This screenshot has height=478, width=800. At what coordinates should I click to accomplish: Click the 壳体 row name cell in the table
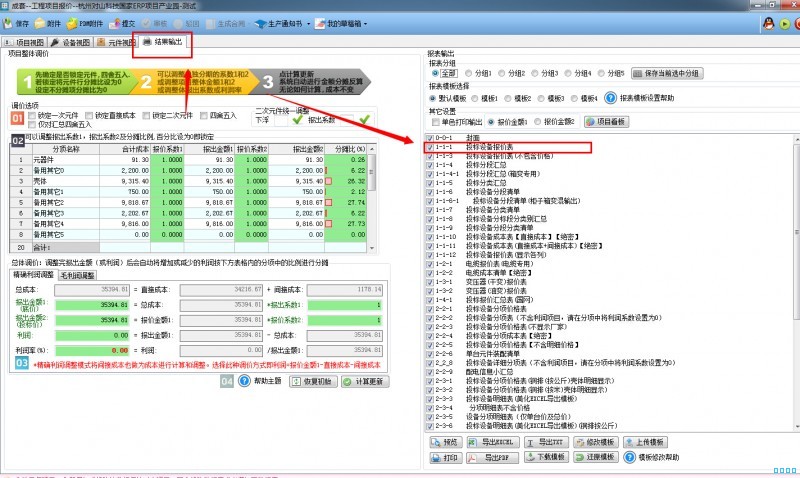(x=65, y=181)
